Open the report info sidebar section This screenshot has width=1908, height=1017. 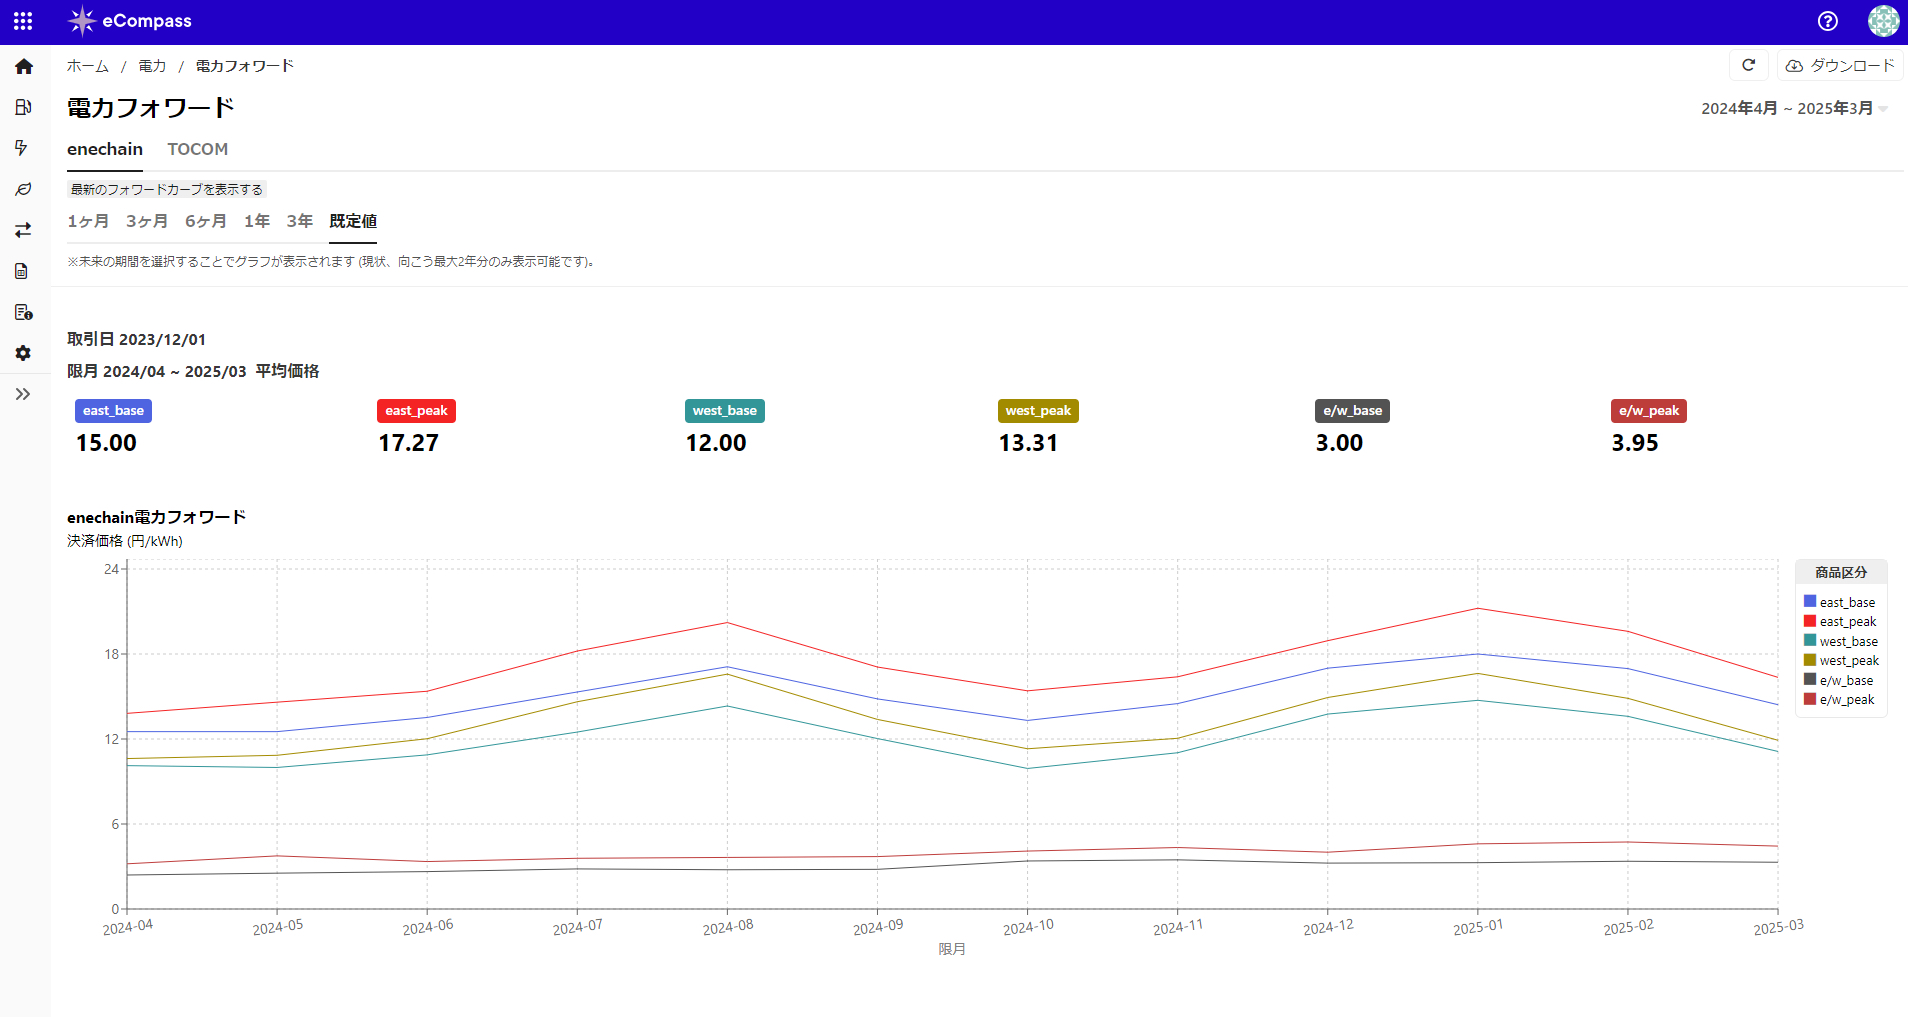(x=23, y=311)
